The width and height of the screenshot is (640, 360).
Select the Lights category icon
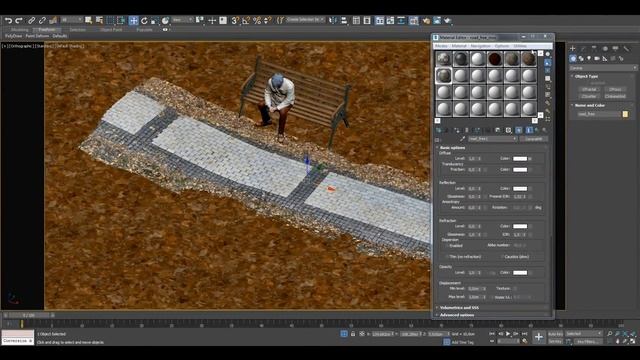coord(589,58)
